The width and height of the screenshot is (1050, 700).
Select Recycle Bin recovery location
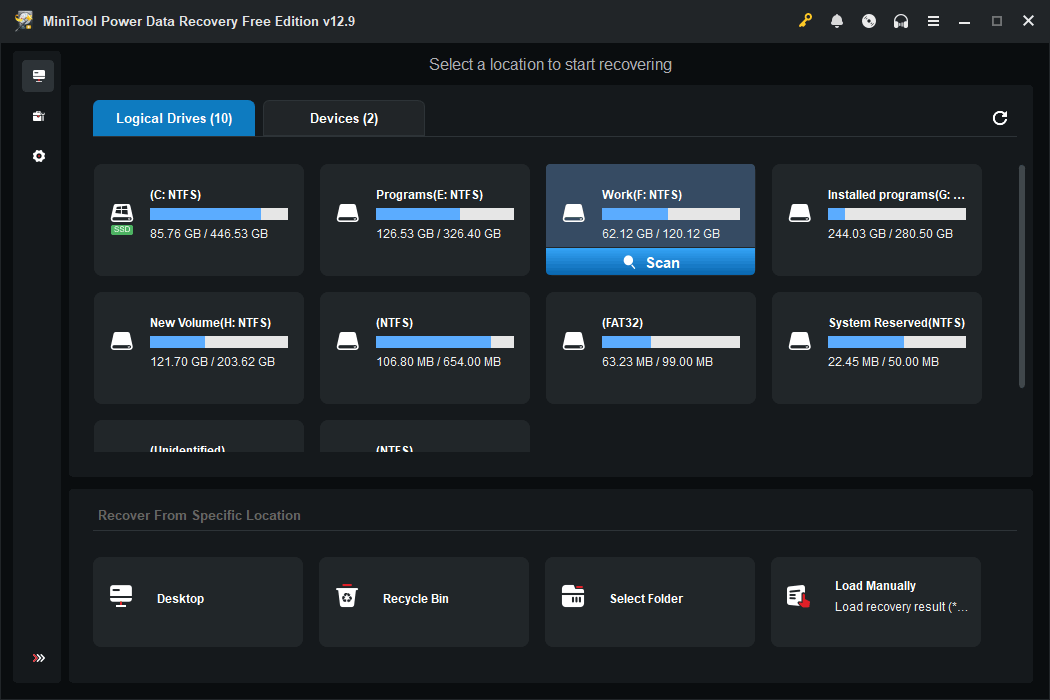pos(424,602)
